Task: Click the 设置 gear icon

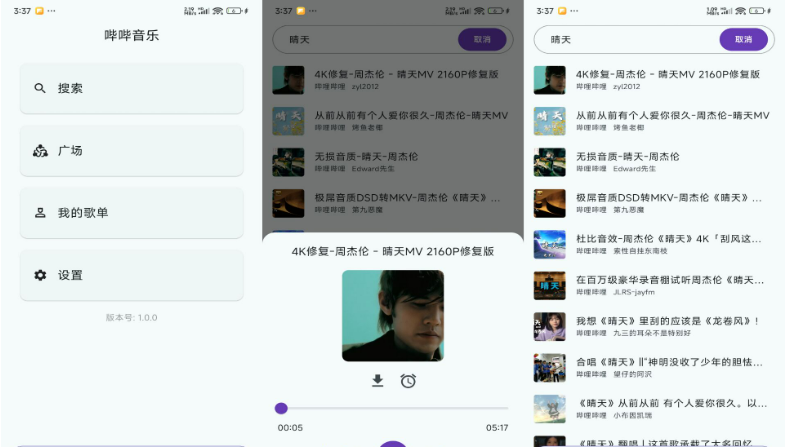Action: (x=40, y=275)
